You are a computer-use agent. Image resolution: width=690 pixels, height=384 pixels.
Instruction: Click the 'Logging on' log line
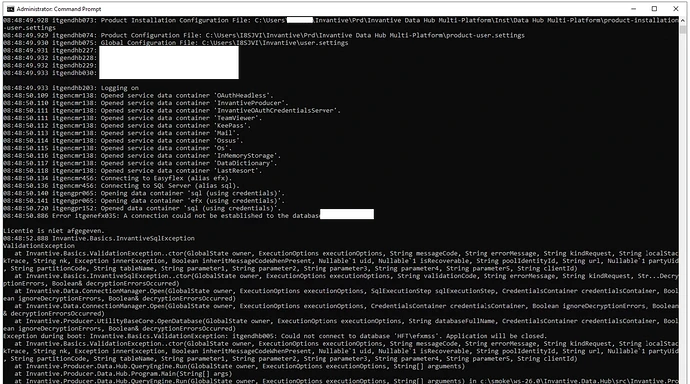coord(71,88)
